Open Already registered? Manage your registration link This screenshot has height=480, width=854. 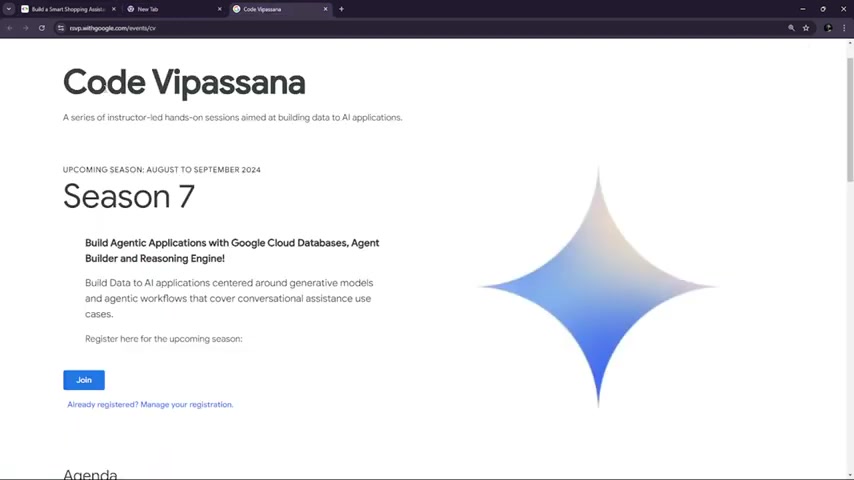click(150, 404)
